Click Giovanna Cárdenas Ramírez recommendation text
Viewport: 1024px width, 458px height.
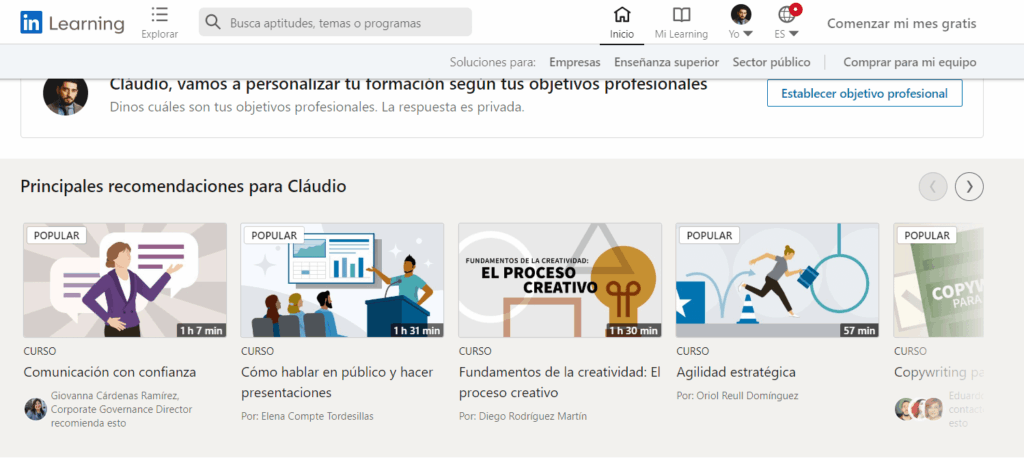121,409
